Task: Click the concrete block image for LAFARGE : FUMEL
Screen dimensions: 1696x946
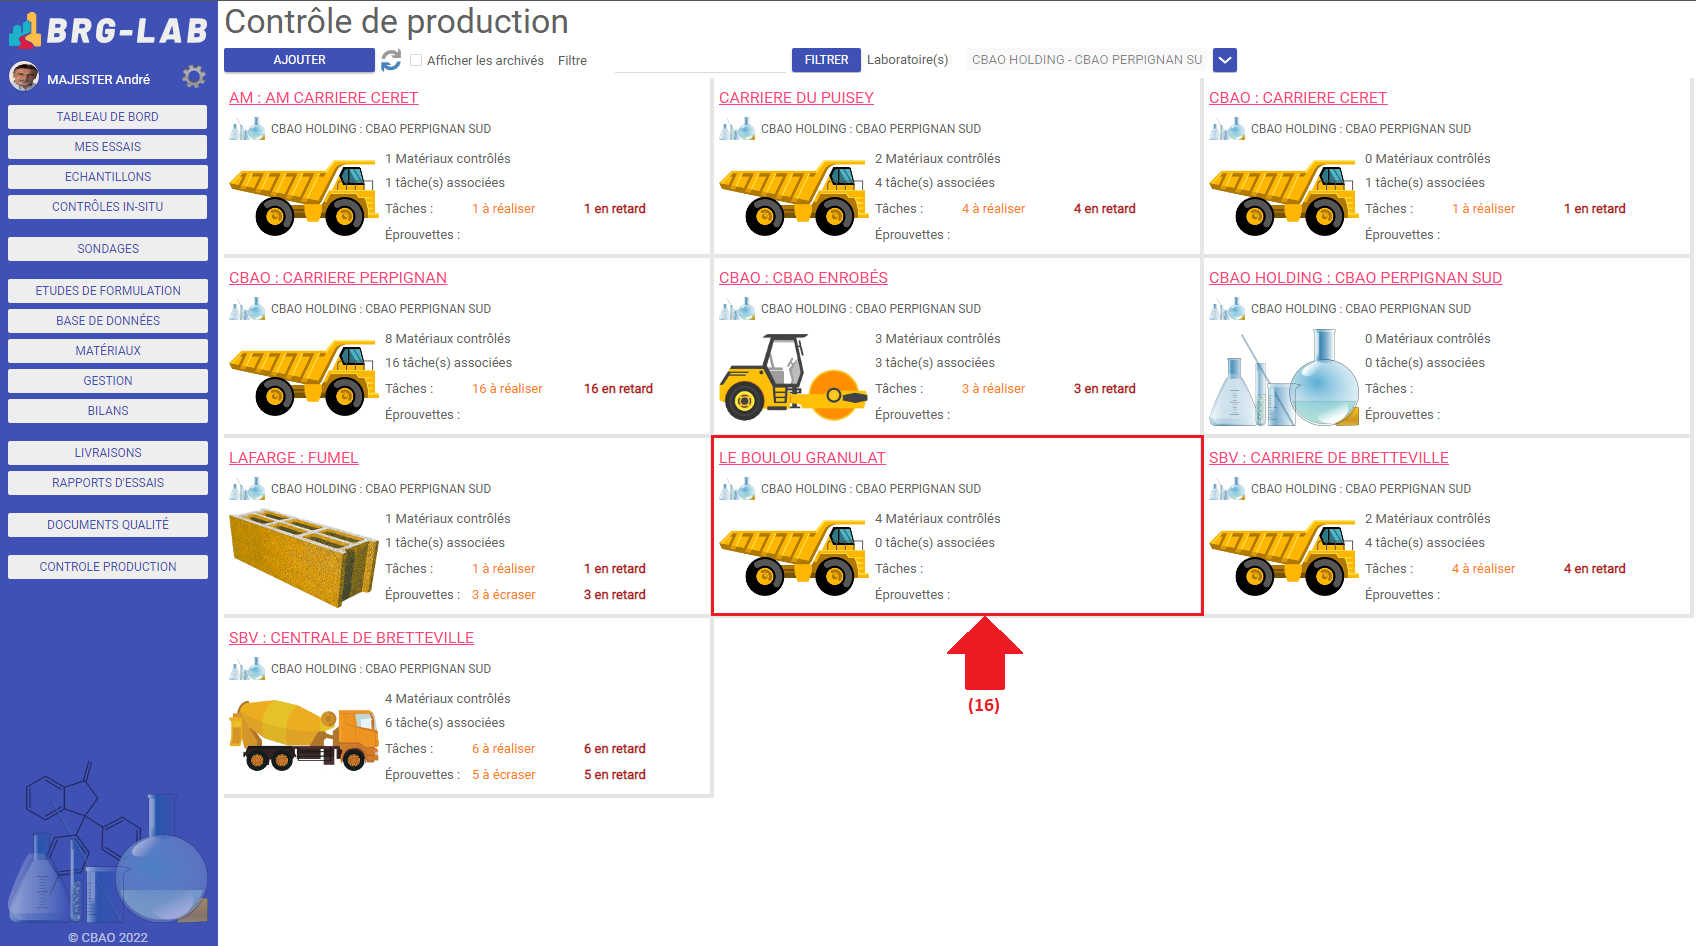Action: coord(304,558)
